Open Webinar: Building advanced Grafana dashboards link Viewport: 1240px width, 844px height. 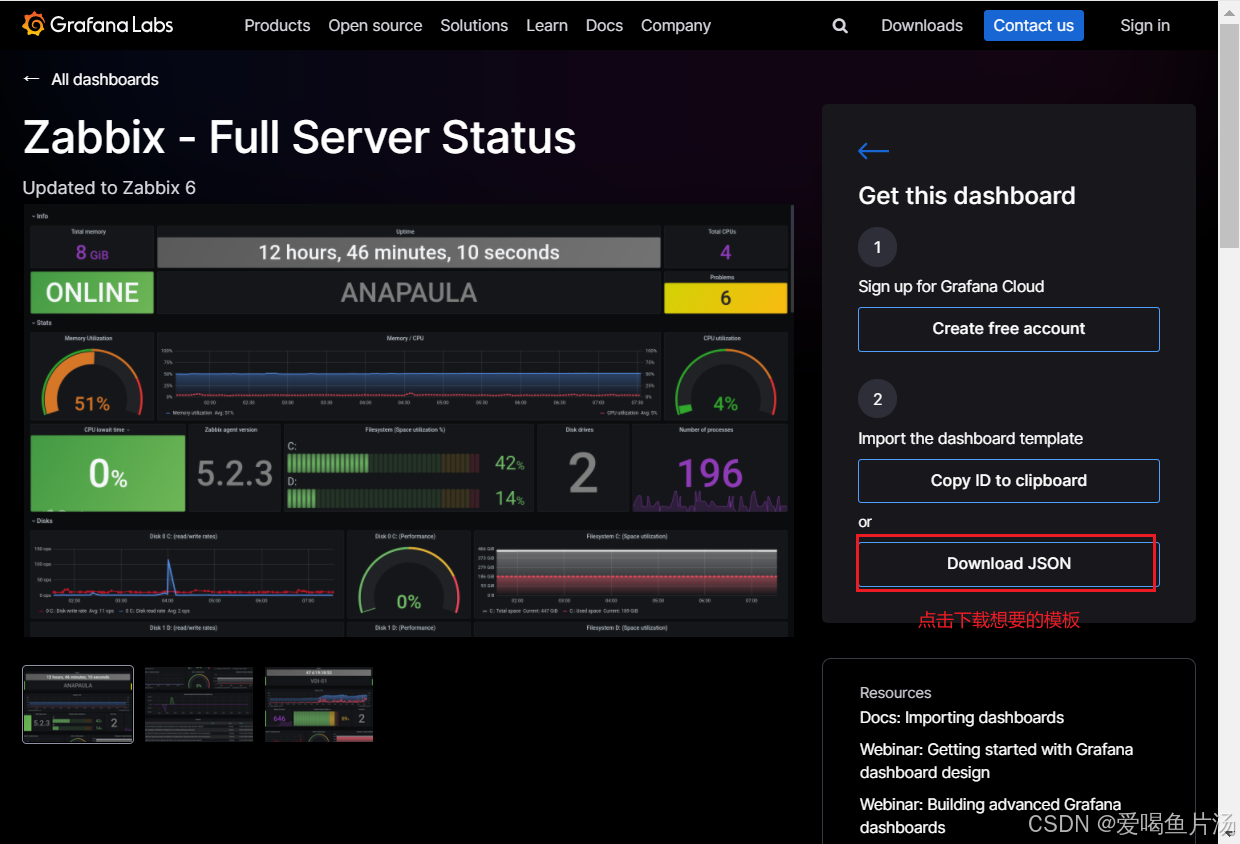(990, 816)
